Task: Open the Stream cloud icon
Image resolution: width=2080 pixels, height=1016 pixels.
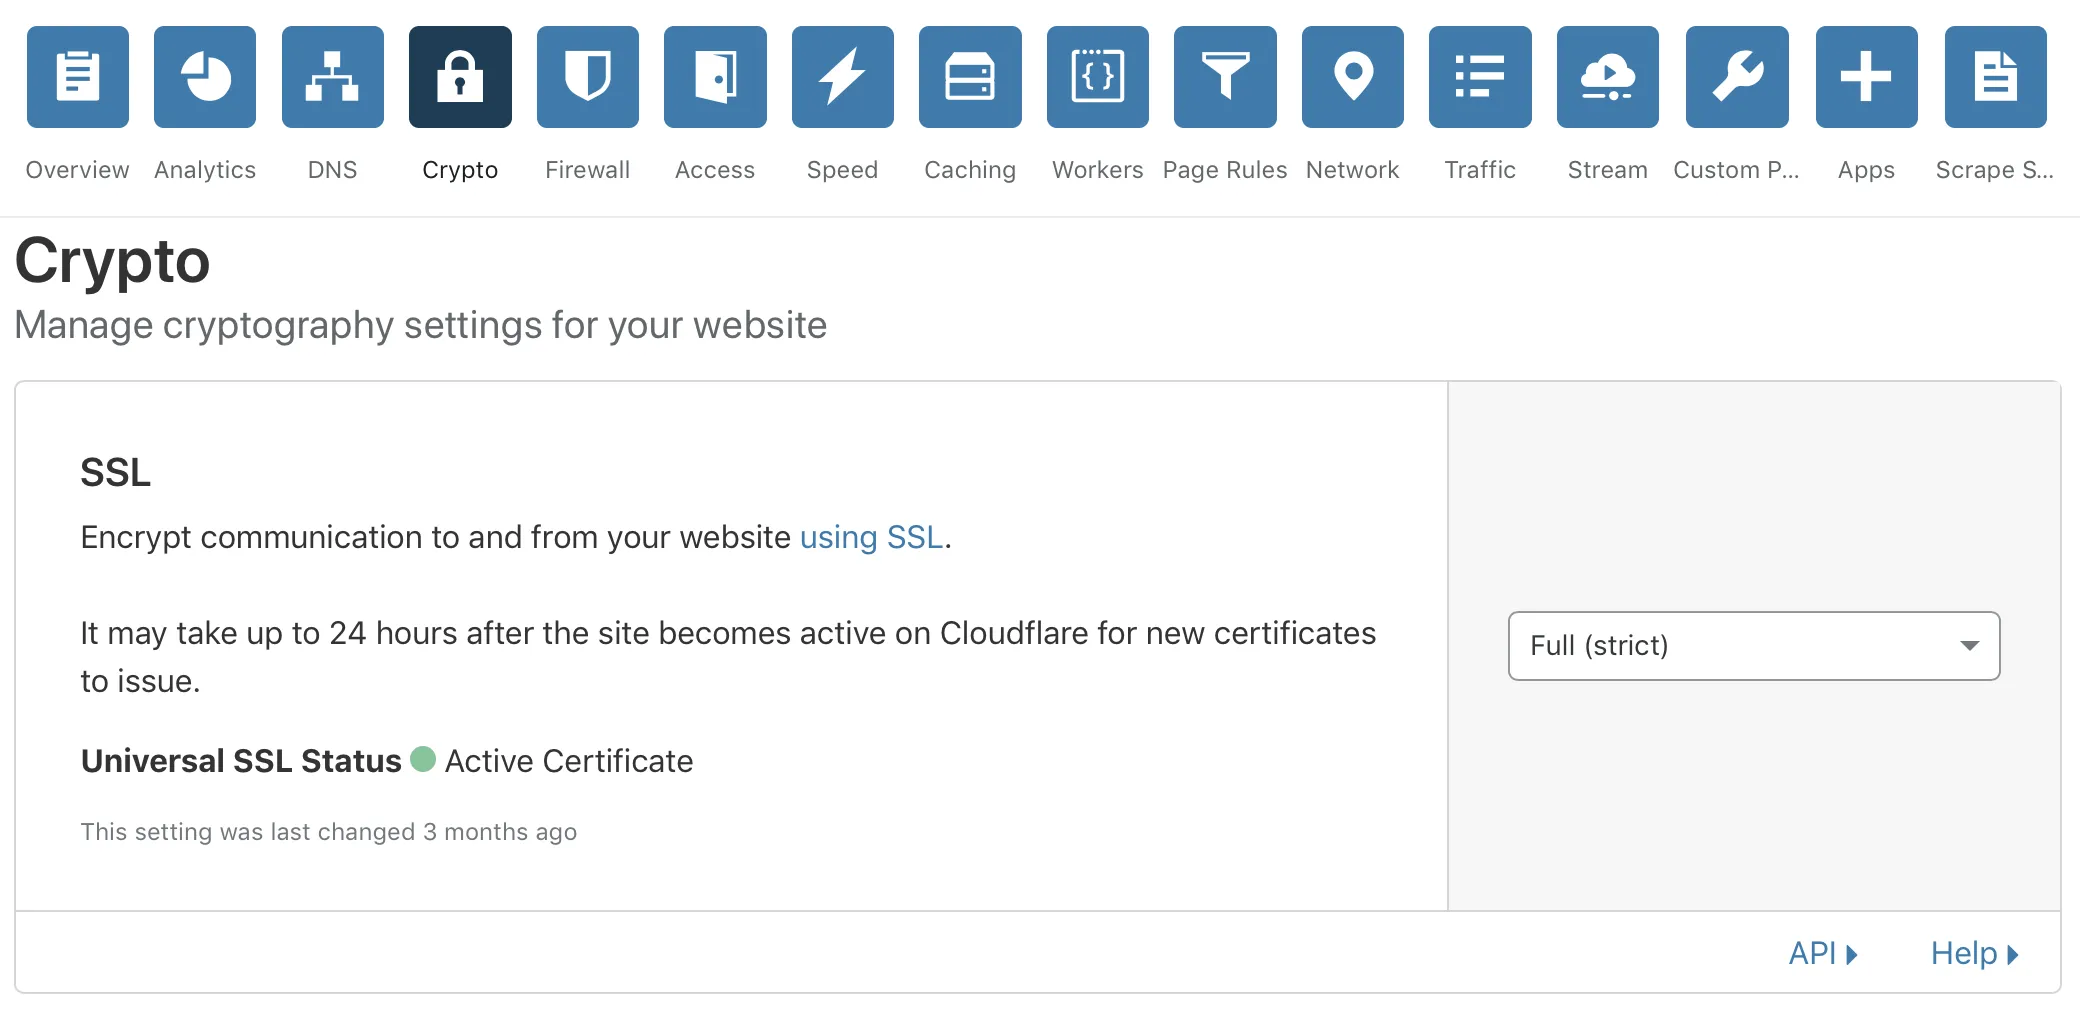Action: (x=1607, y=76)
